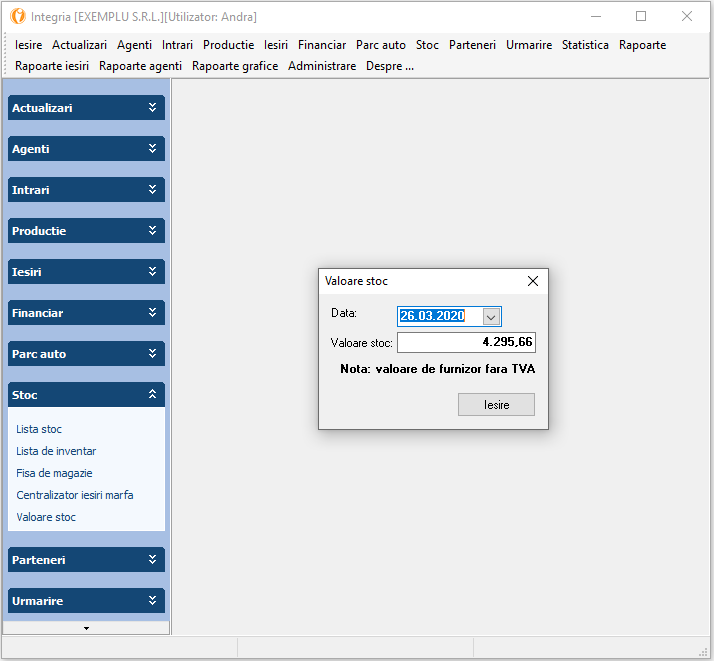714x661 pixels.
Task: Click the Iesire button in dialog
Action: pyautogui.click(x=496, y=405)
